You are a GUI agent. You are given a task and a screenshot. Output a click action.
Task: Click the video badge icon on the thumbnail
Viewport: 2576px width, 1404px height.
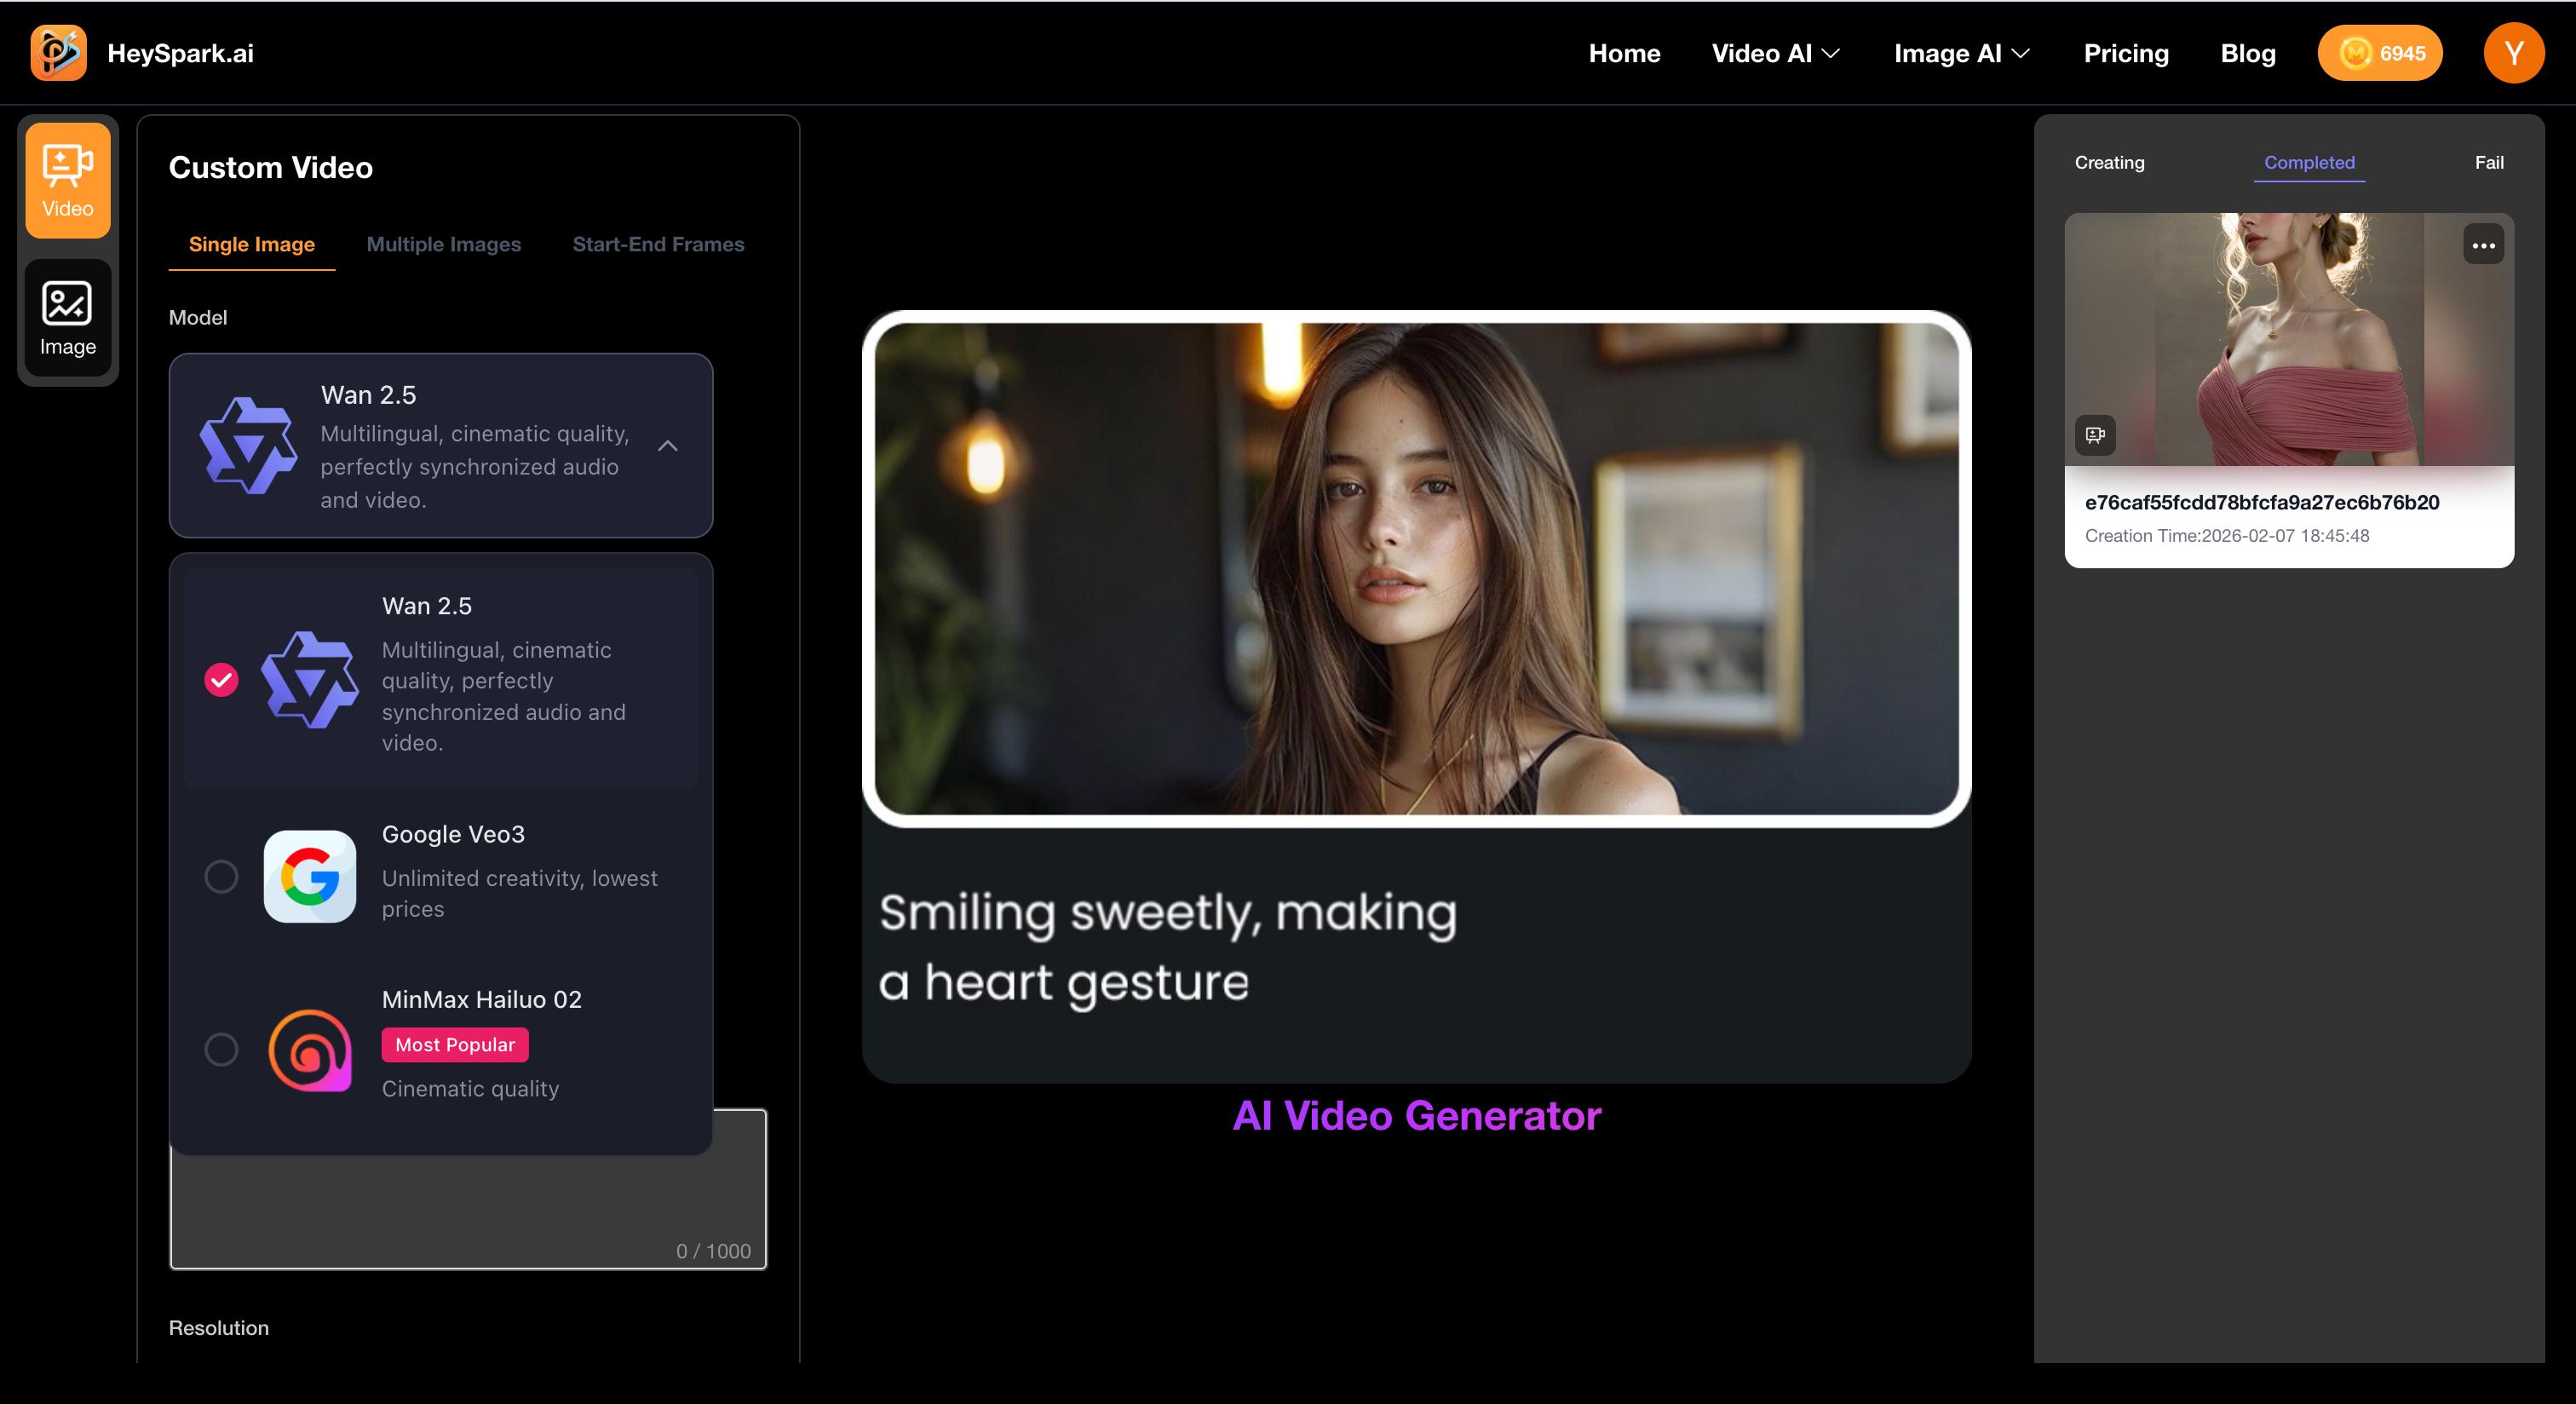(x=2095, y=435)
